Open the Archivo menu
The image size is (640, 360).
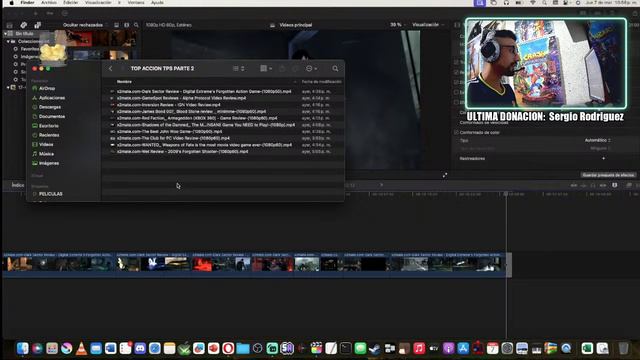point(49,3)
